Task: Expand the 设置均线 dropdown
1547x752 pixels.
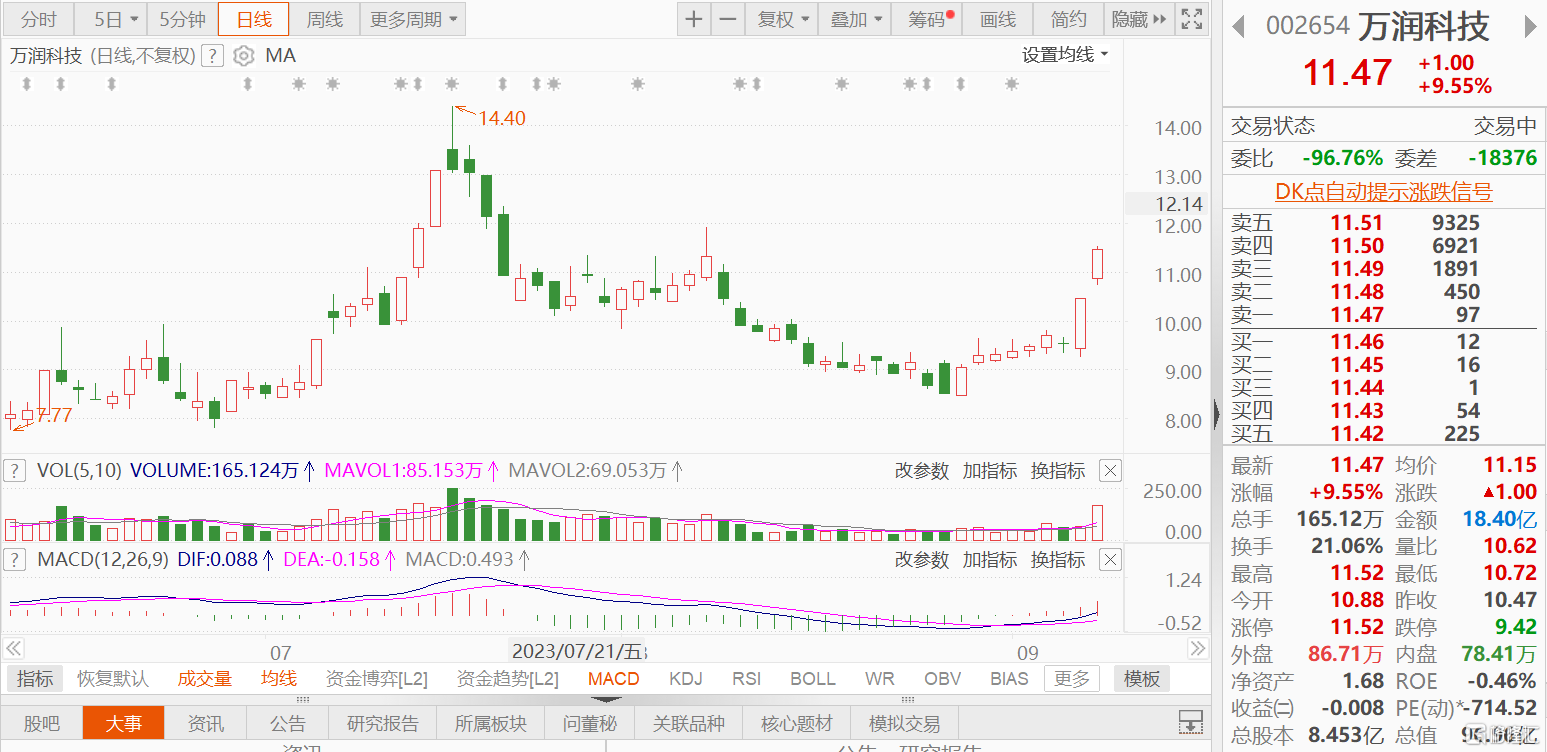Action: [1065, 55]
